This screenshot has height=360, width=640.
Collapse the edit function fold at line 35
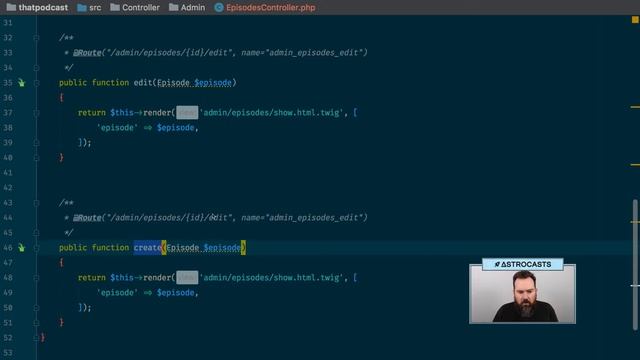(36, 83)
